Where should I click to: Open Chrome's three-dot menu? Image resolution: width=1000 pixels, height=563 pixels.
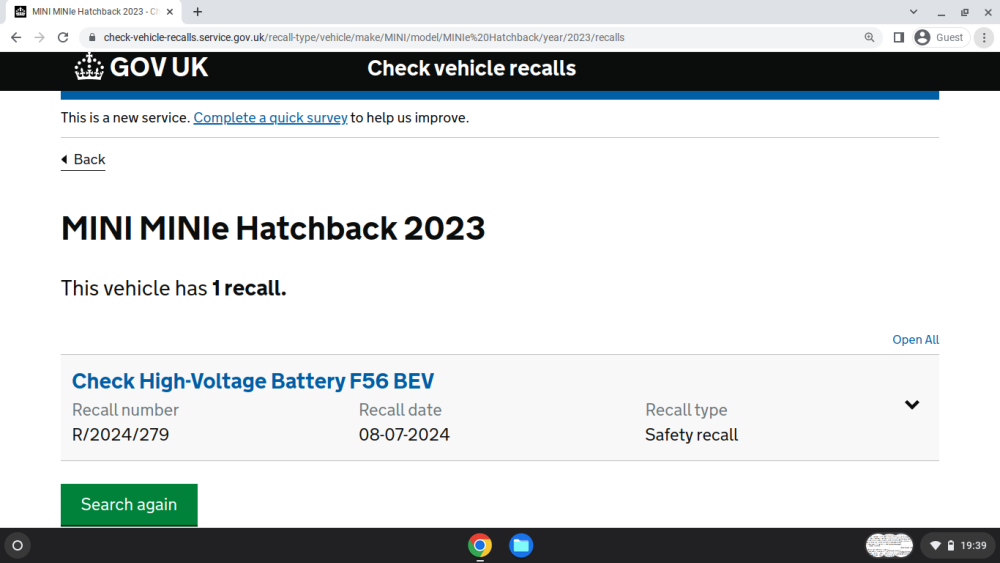coord(984,38)
